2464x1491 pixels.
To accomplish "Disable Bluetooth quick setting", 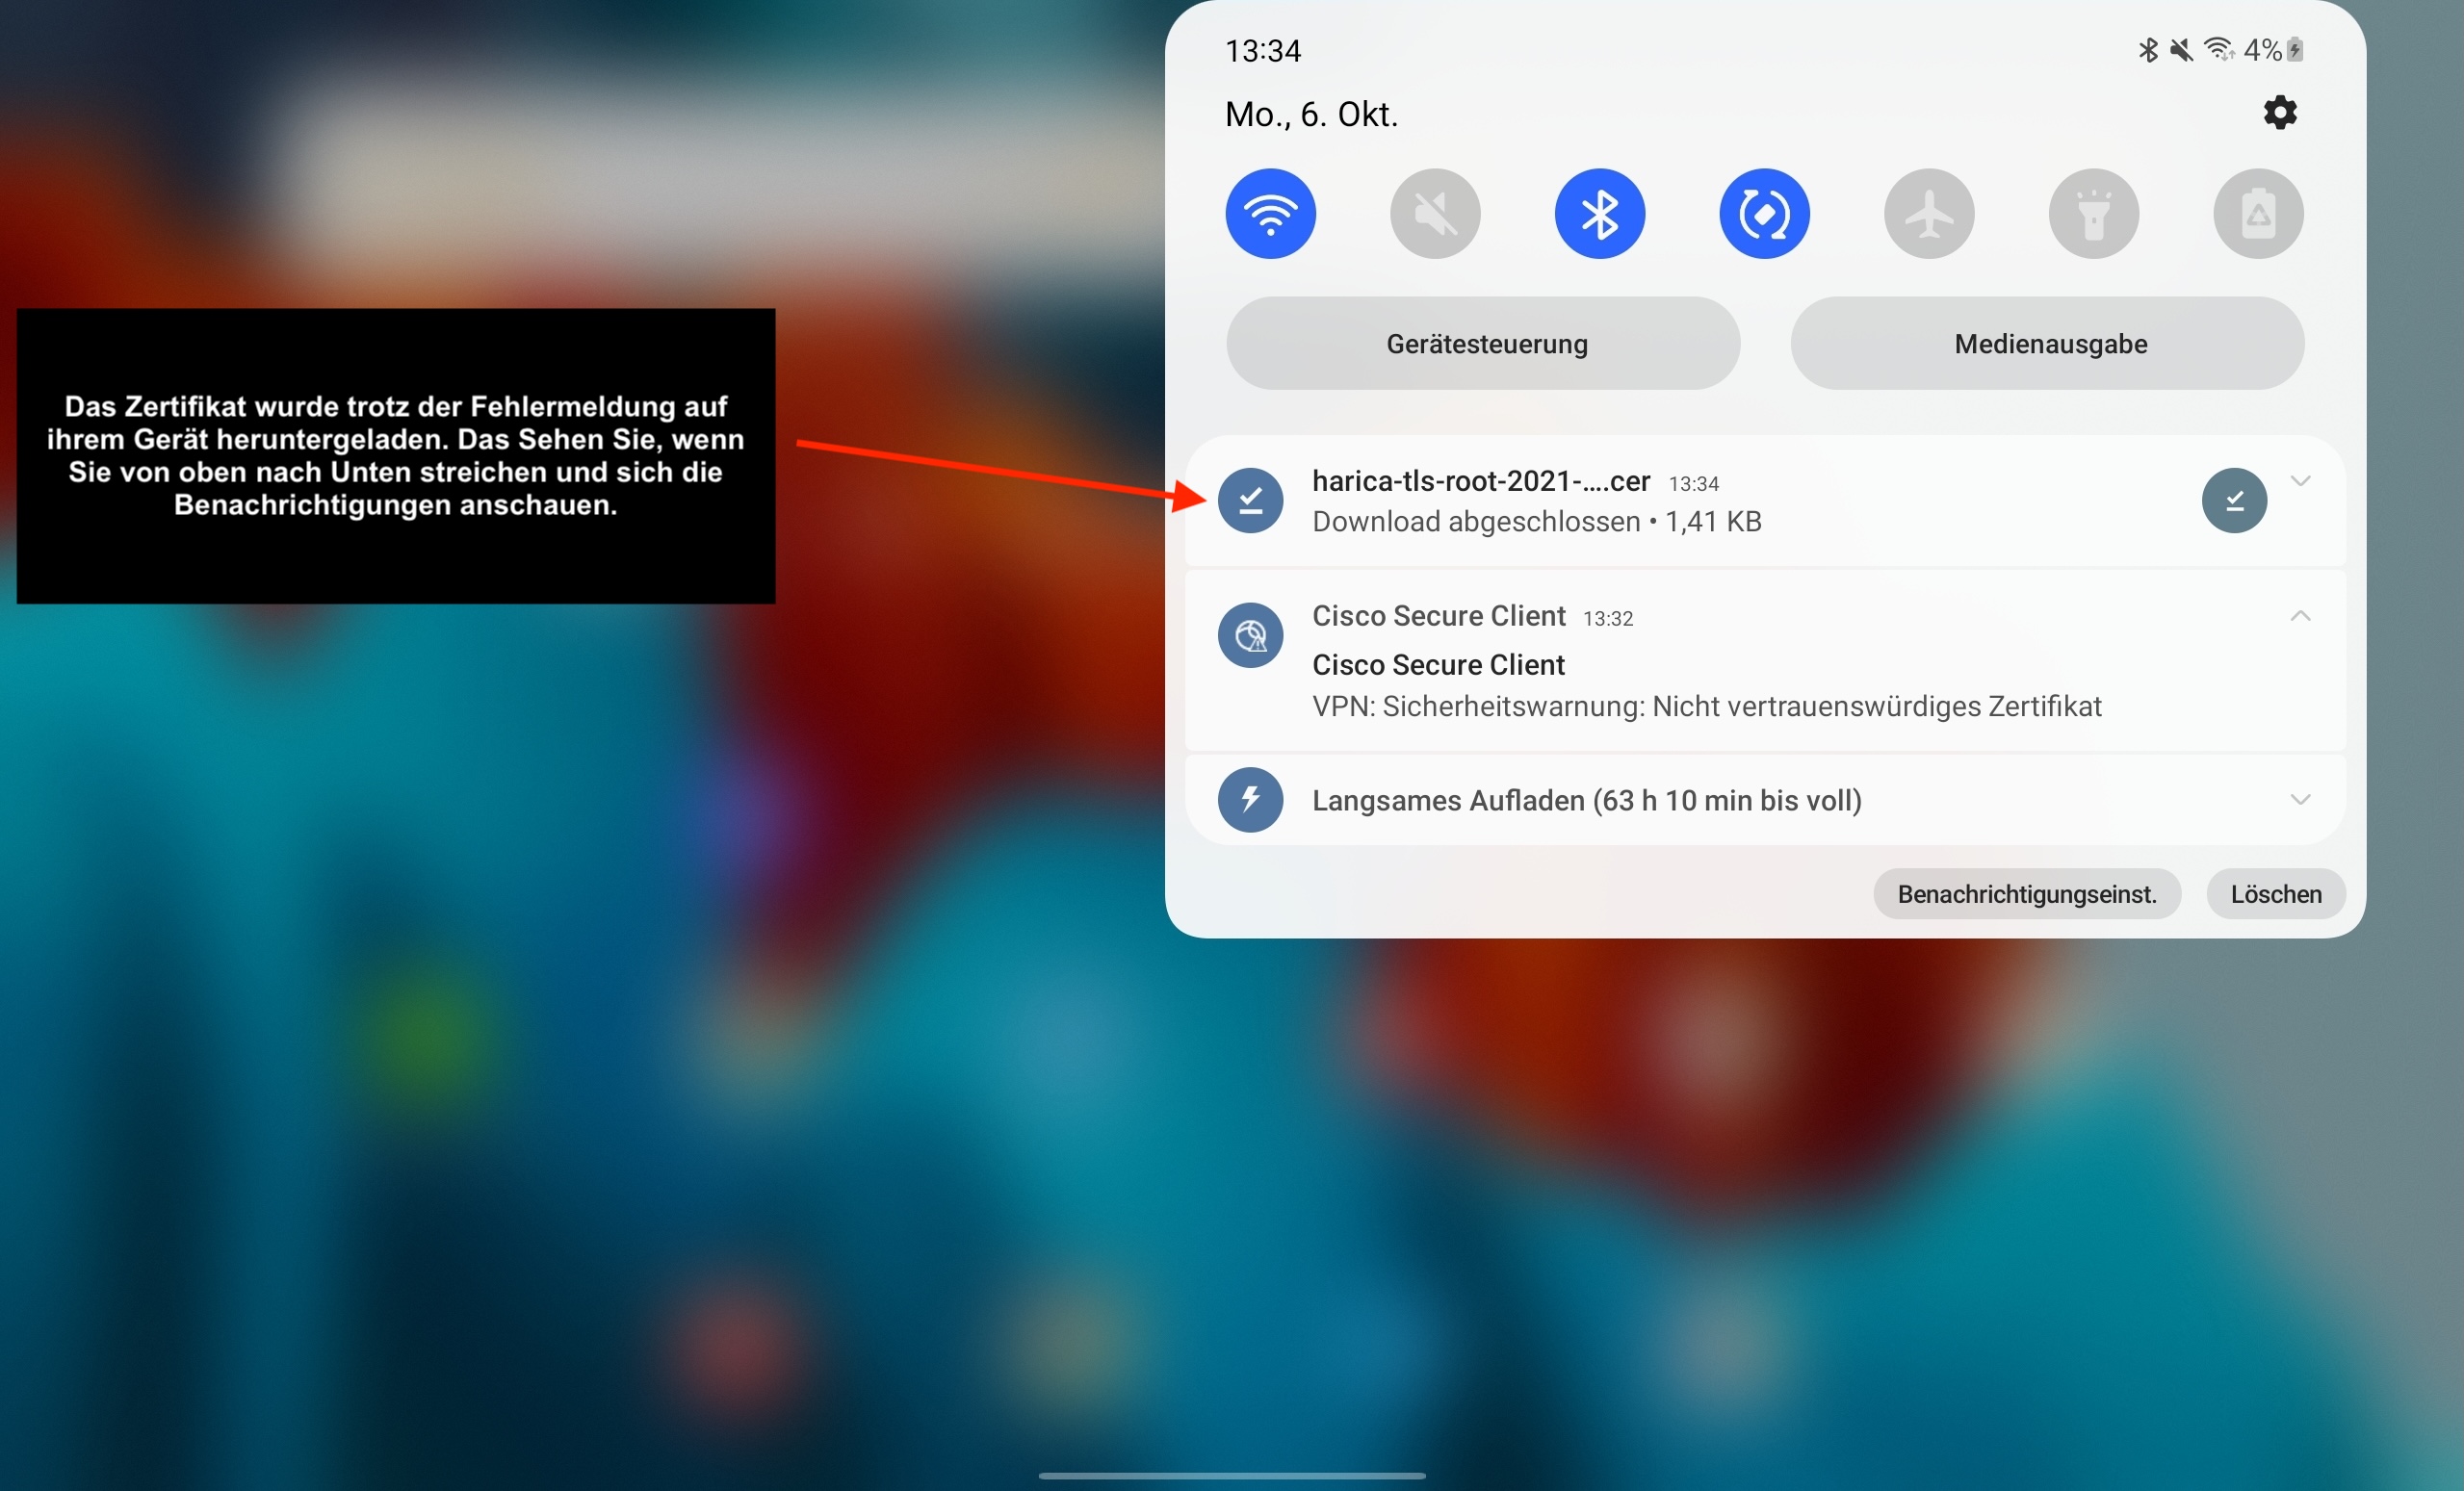I will click(x=1599, y=214).
